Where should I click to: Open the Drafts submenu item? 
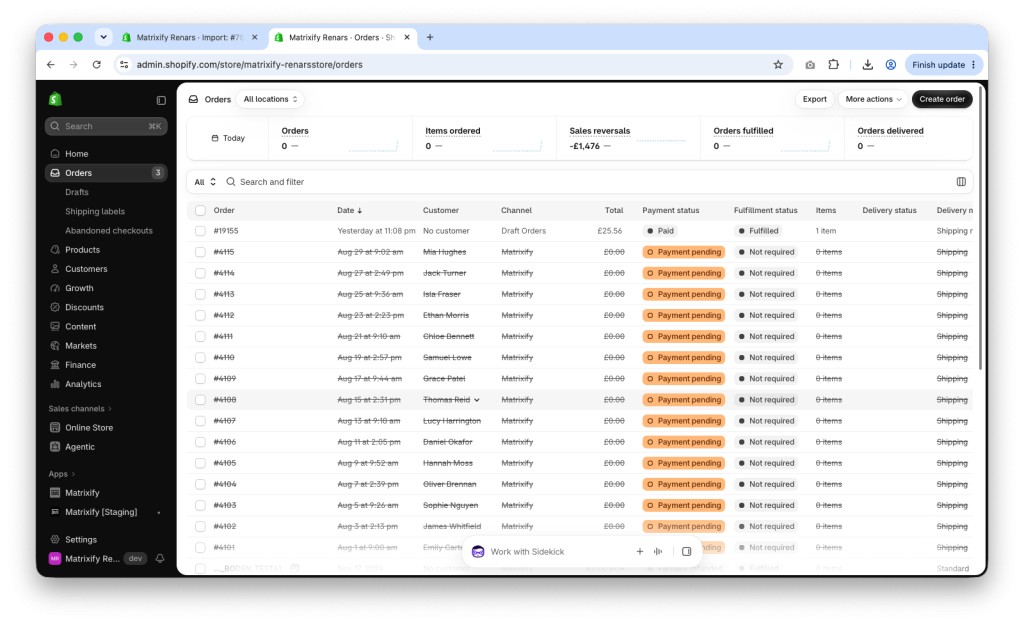coord(76,192)
